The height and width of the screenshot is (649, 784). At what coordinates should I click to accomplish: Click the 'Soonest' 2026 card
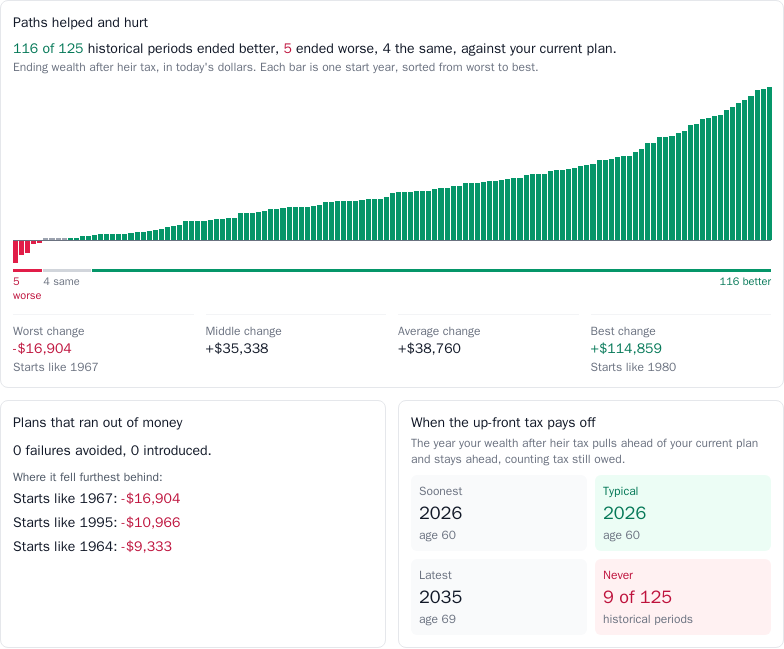click(x=499, y=513)
